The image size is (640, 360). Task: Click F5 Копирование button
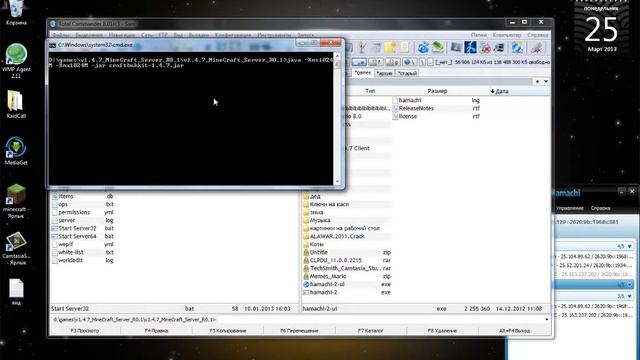click(x=228, y=331)
